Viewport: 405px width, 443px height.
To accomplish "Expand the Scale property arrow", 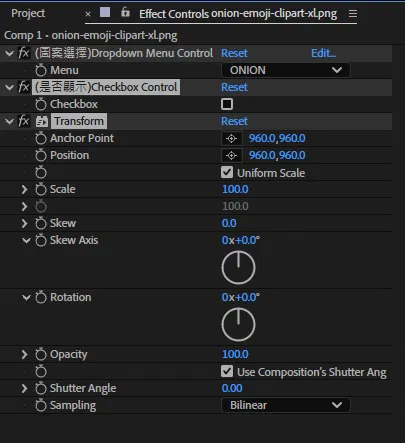I will click(24, 189).
